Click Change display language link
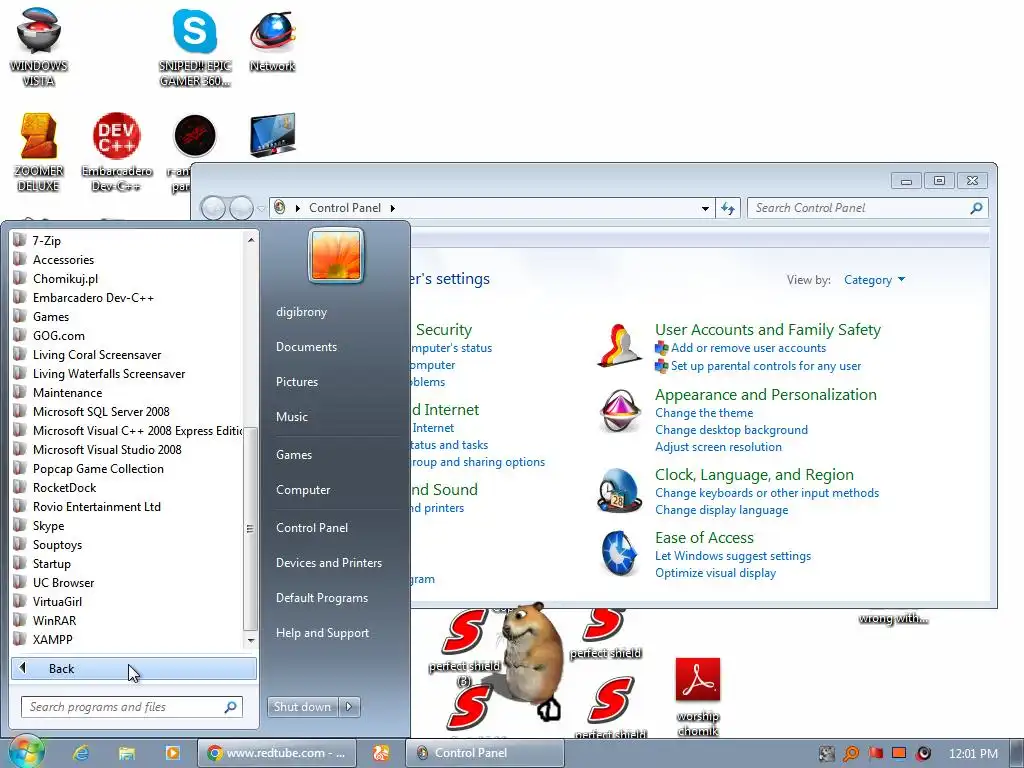 point(722,510)
